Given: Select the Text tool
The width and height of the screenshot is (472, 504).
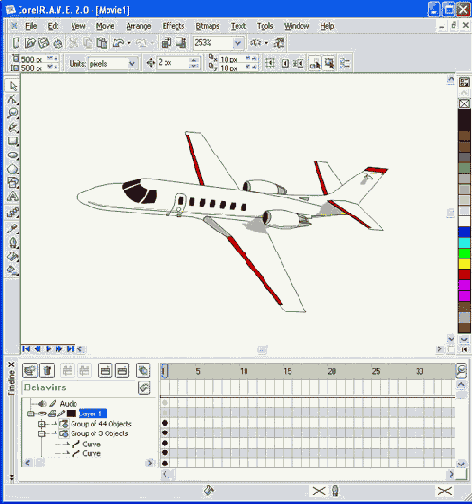Looking at the screenshot, I should pyautogui.click(x=13, y=197).
